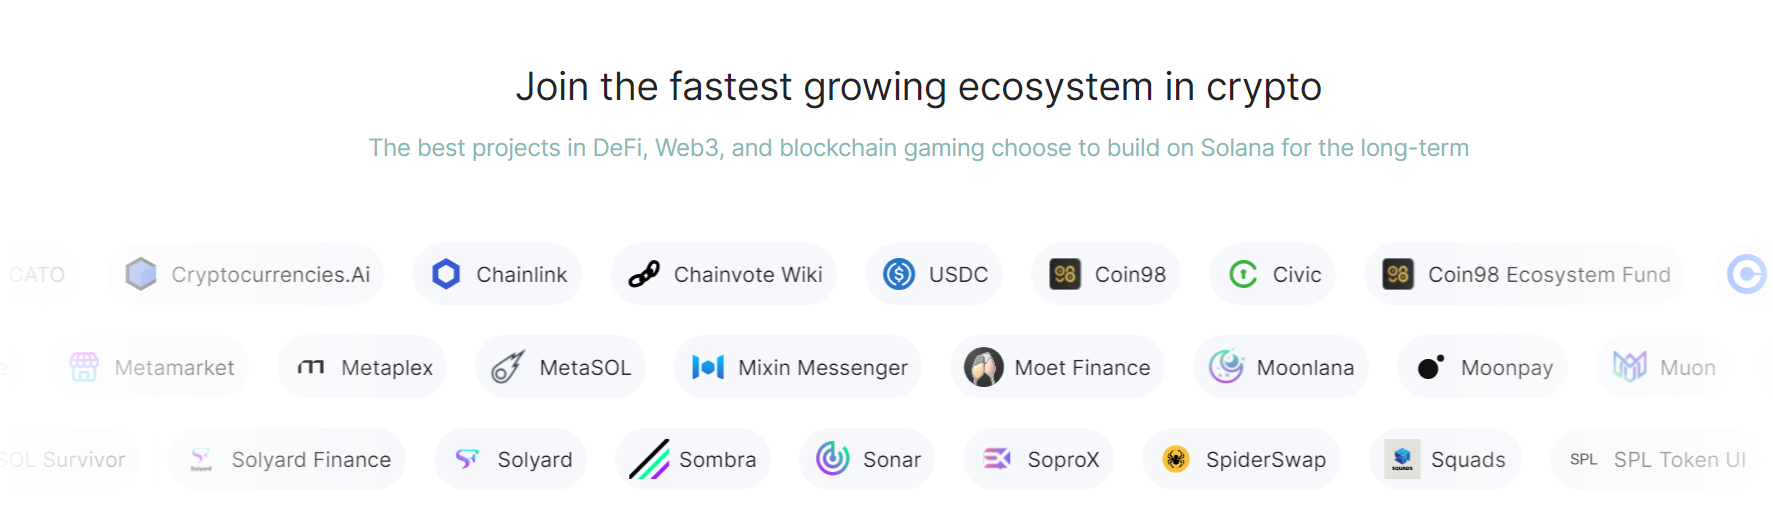This screenshot has height=509, width=1773.
Task: Click the Sombra striped slash icon
Action: point(649,459)
